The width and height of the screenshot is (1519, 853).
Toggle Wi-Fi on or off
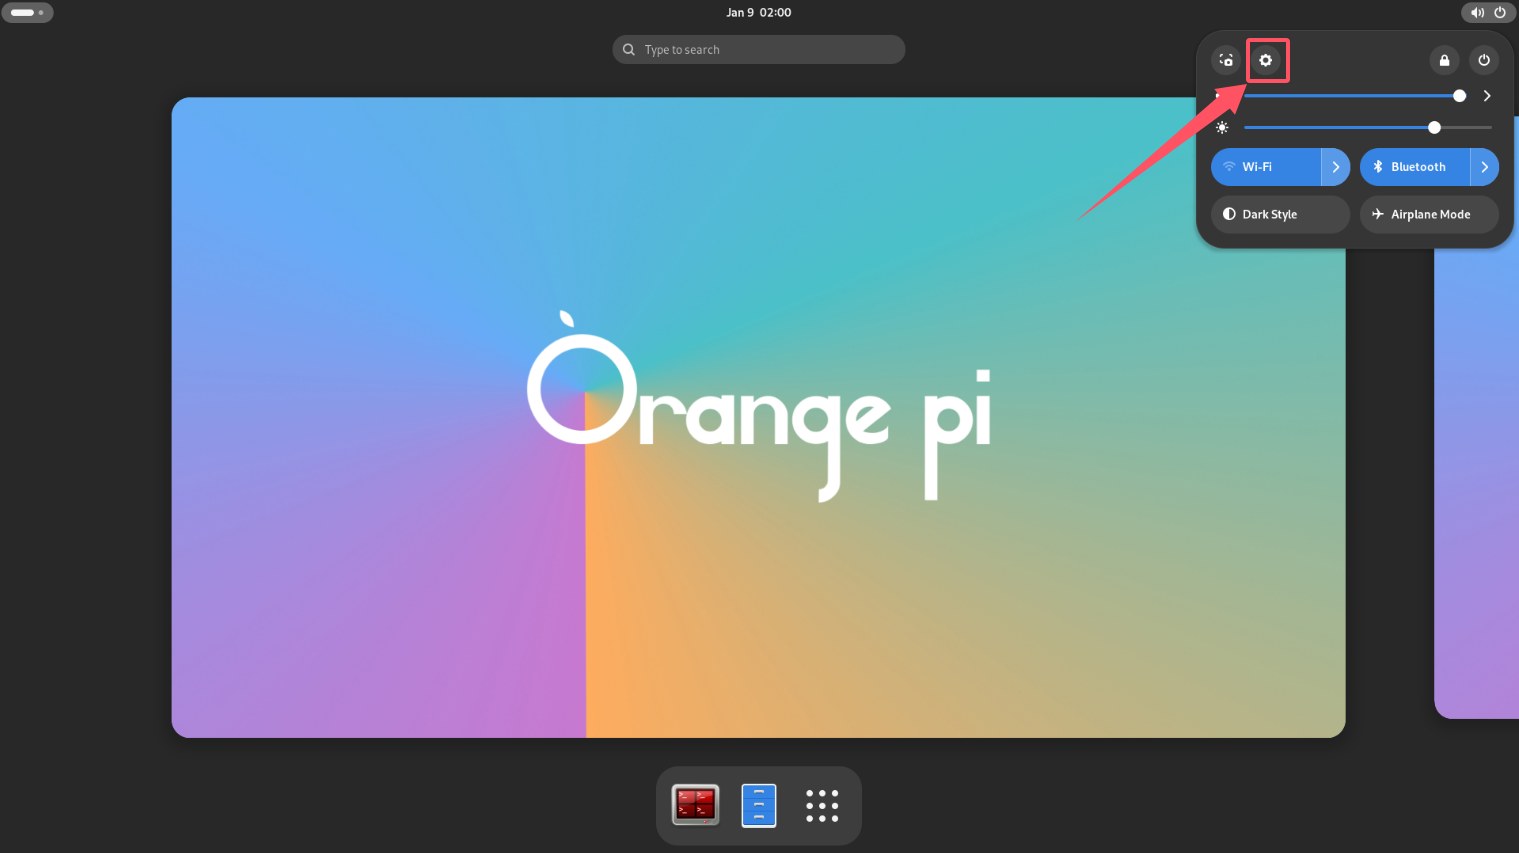(x=1266, y=167)
